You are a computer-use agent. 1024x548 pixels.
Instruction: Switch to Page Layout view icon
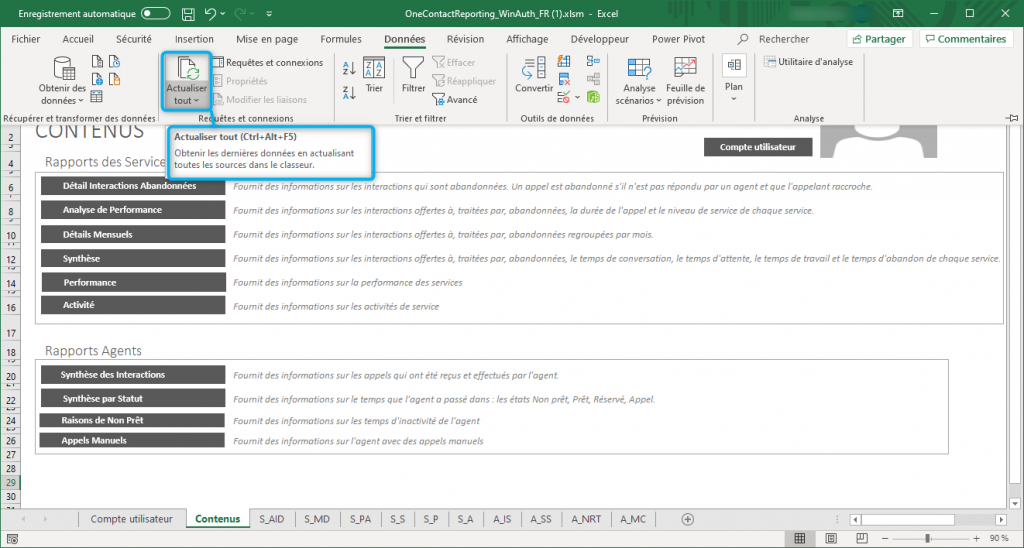click(831, 539)
